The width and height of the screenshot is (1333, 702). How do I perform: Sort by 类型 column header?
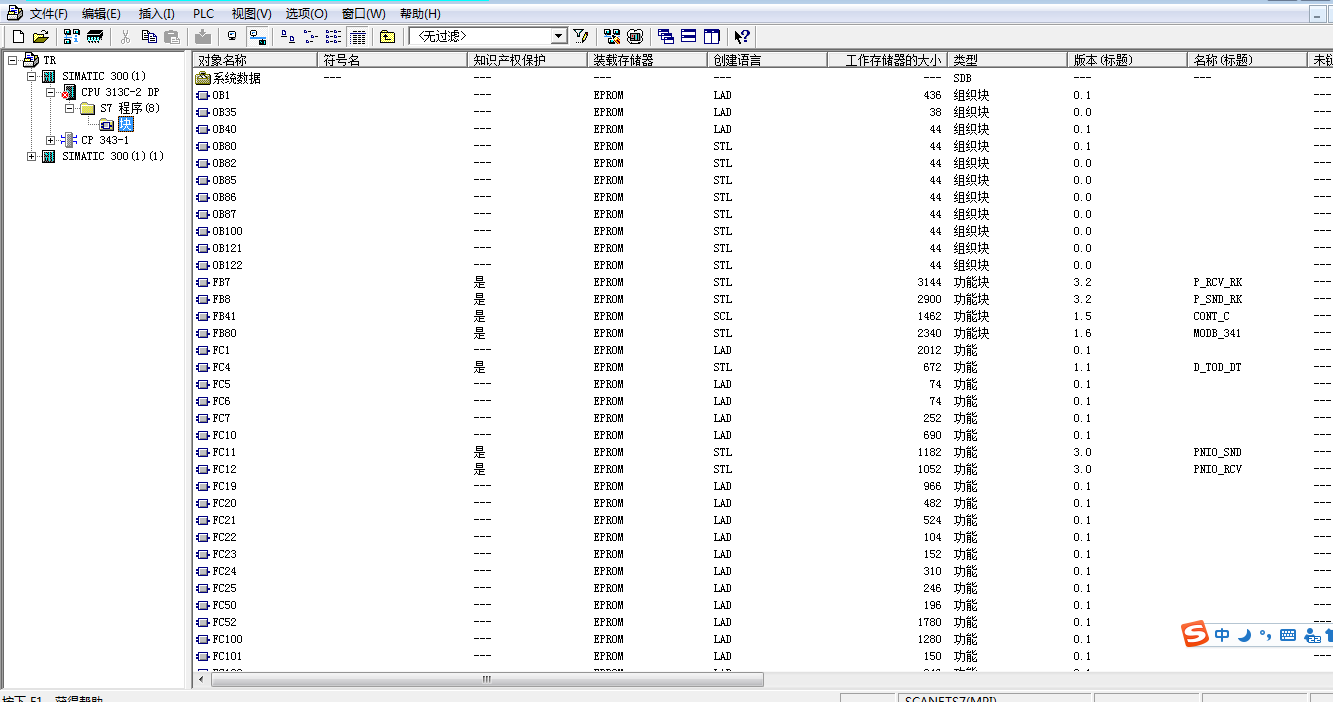tap(1007, 60)
